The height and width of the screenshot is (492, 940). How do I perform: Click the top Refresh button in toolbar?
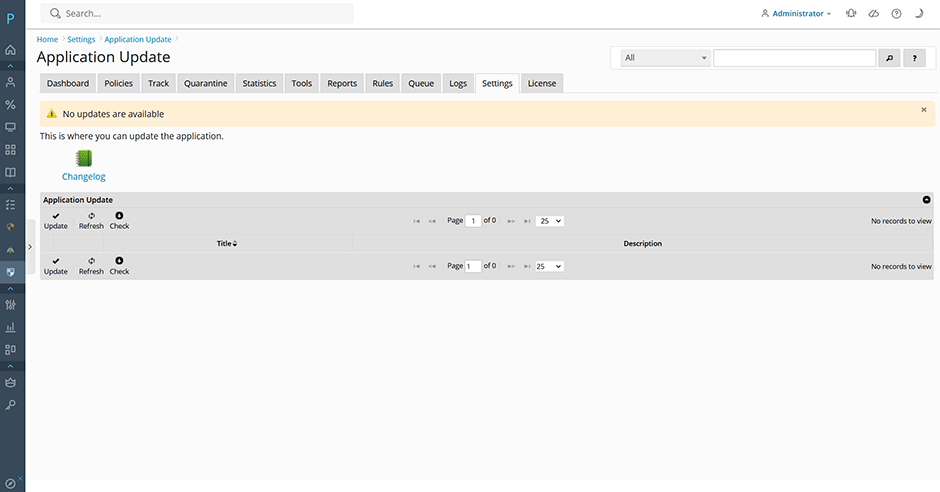coord(91,221)
